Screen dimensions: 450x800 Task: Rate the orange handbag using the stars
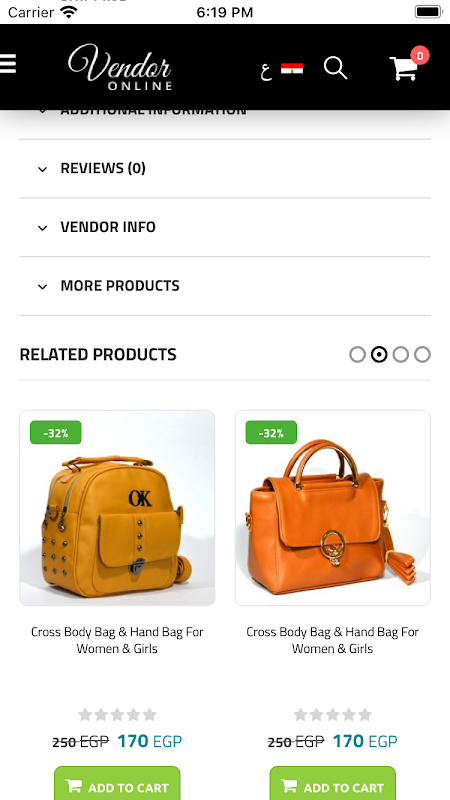[x=333, y=714]
